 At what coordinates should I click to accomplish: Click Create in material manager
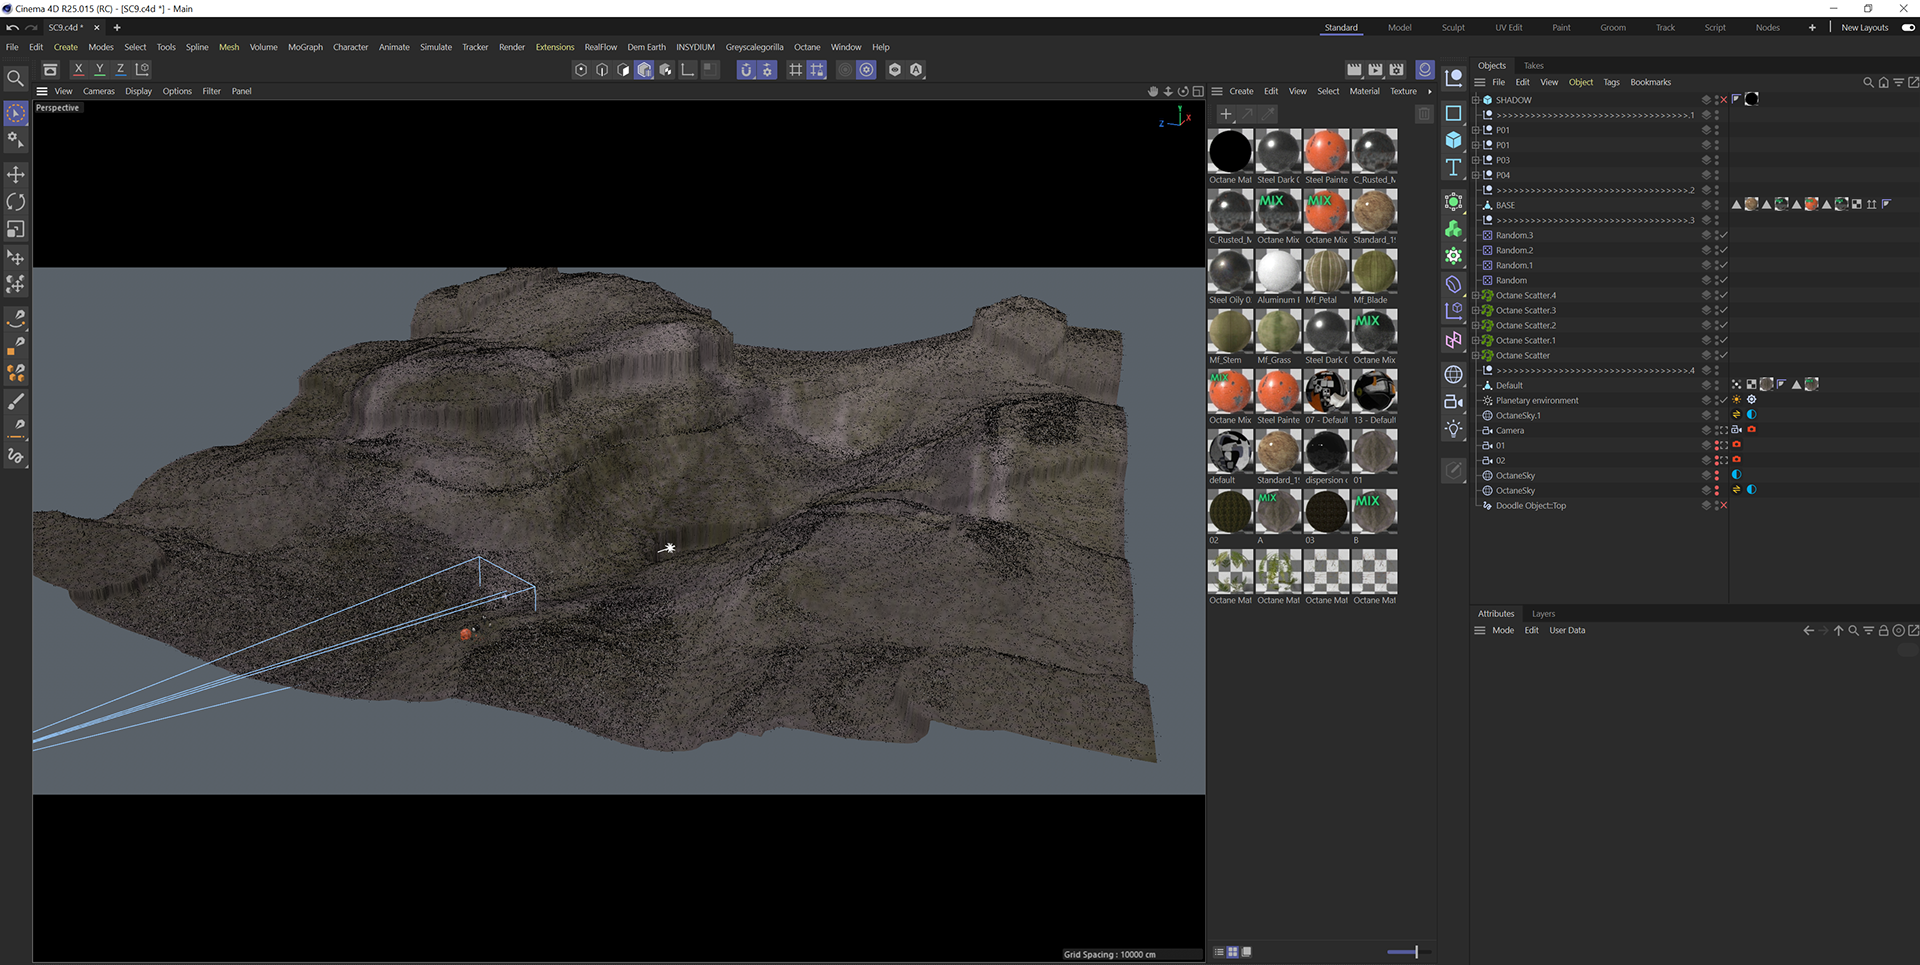point(1241,91)
